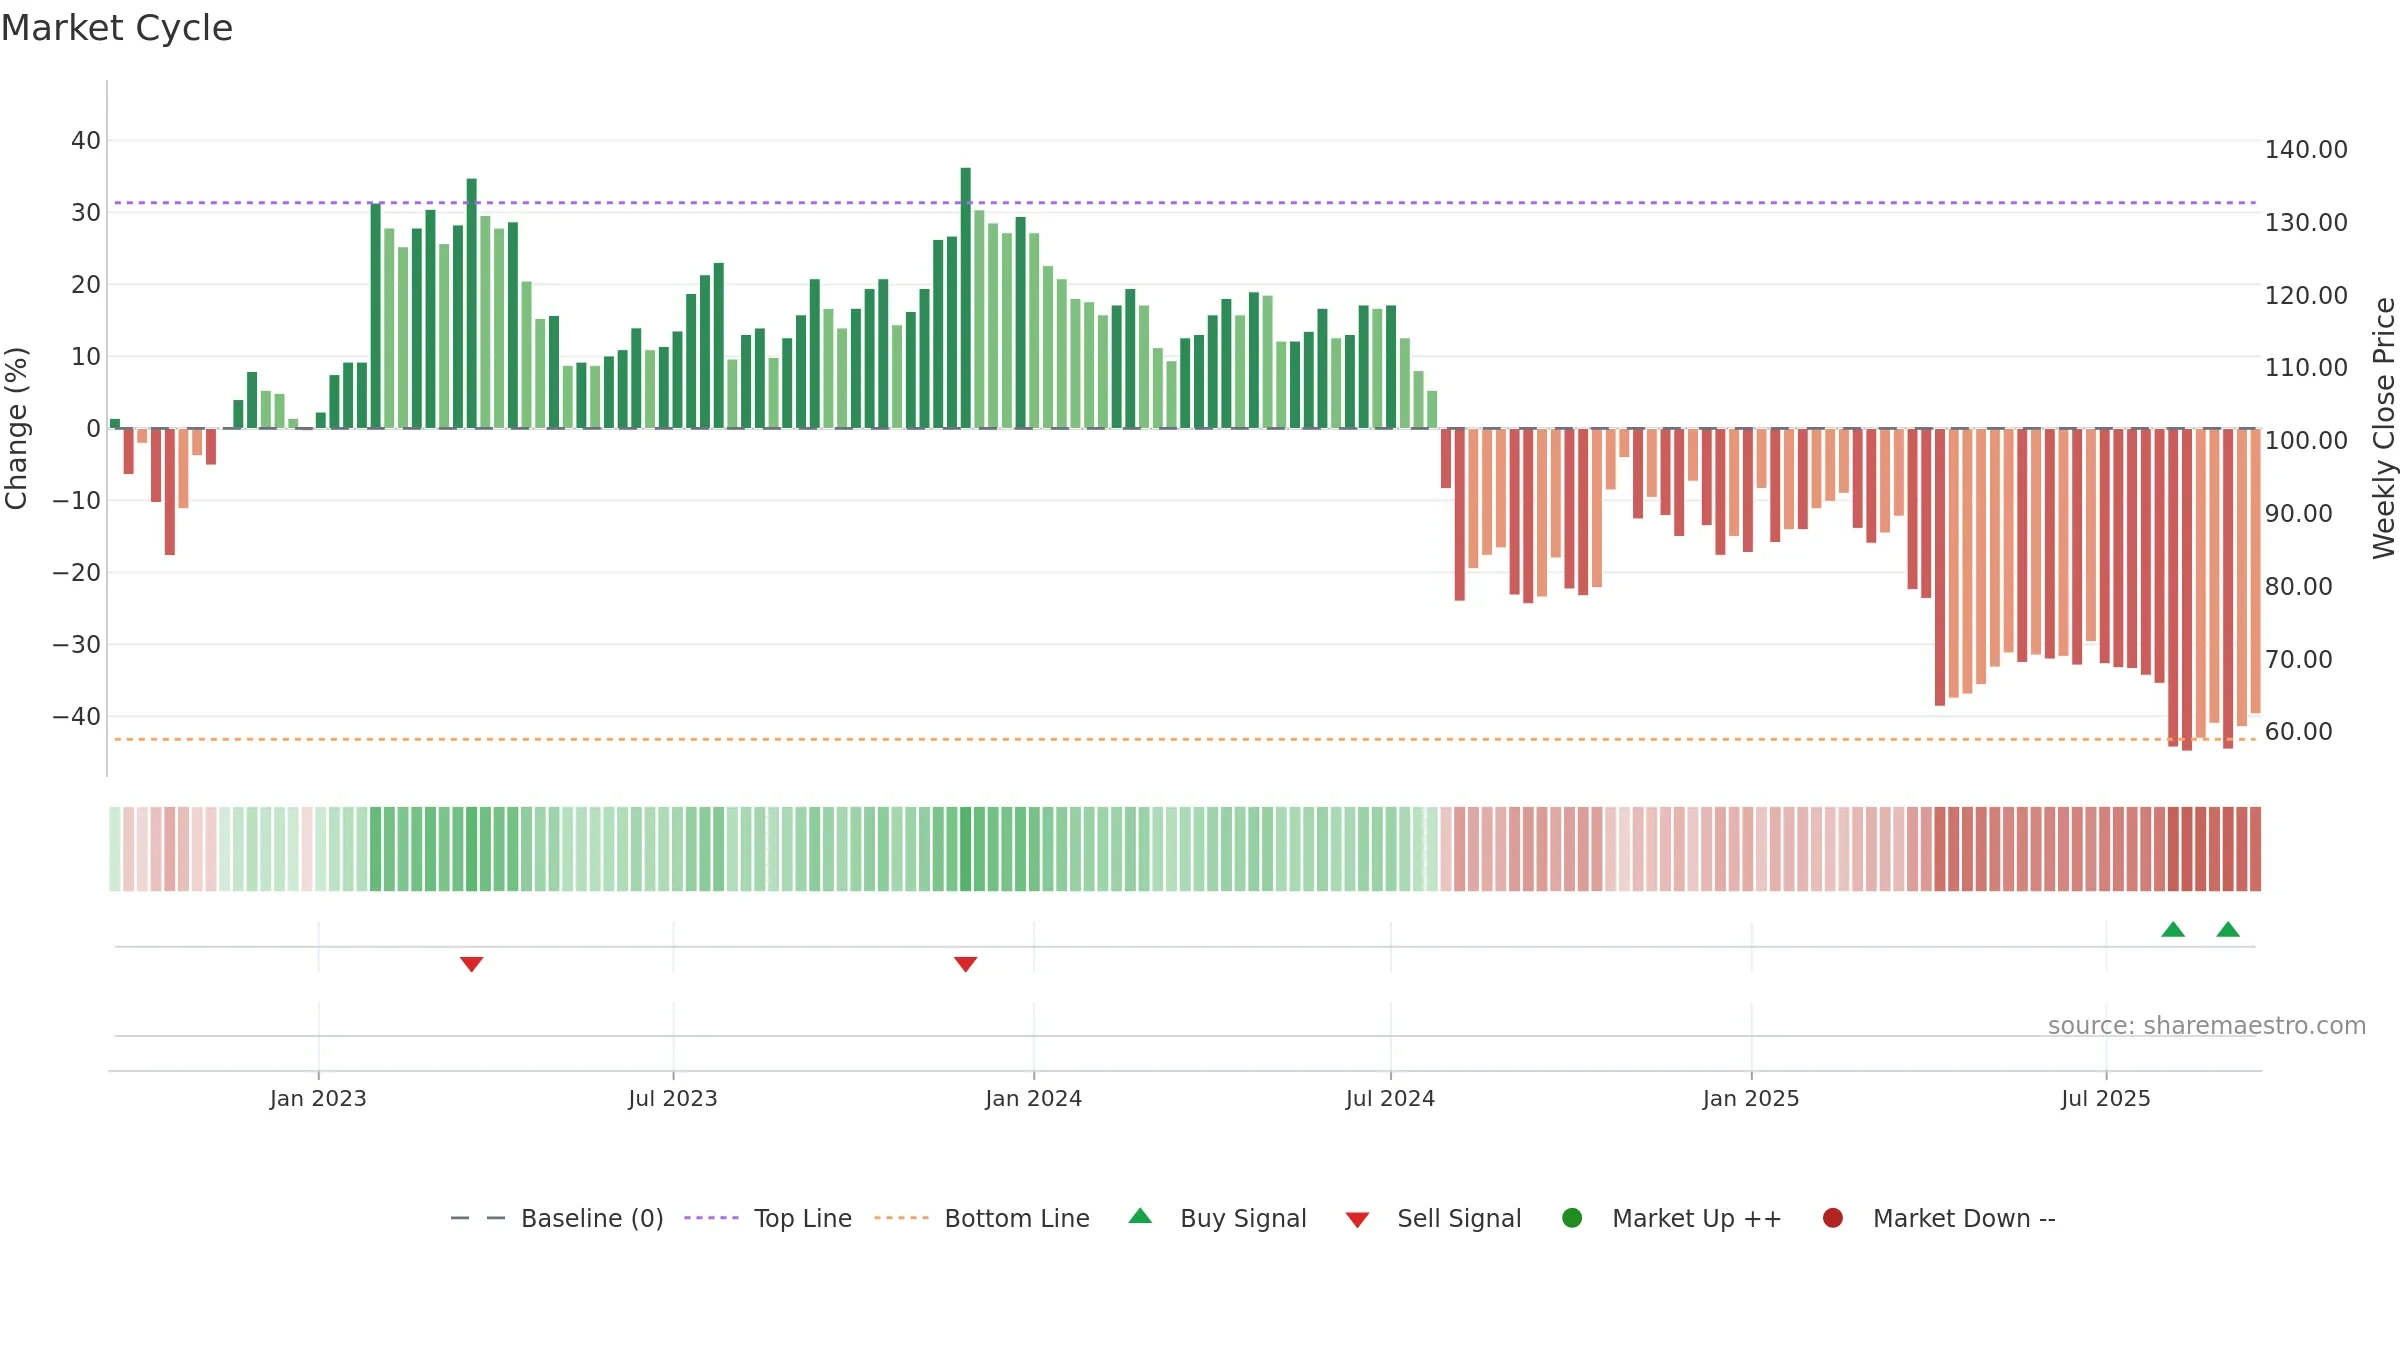Click green Market Up circle icon in legend
This screenshot has width=2400, height=1350.
point(1572,1218)
